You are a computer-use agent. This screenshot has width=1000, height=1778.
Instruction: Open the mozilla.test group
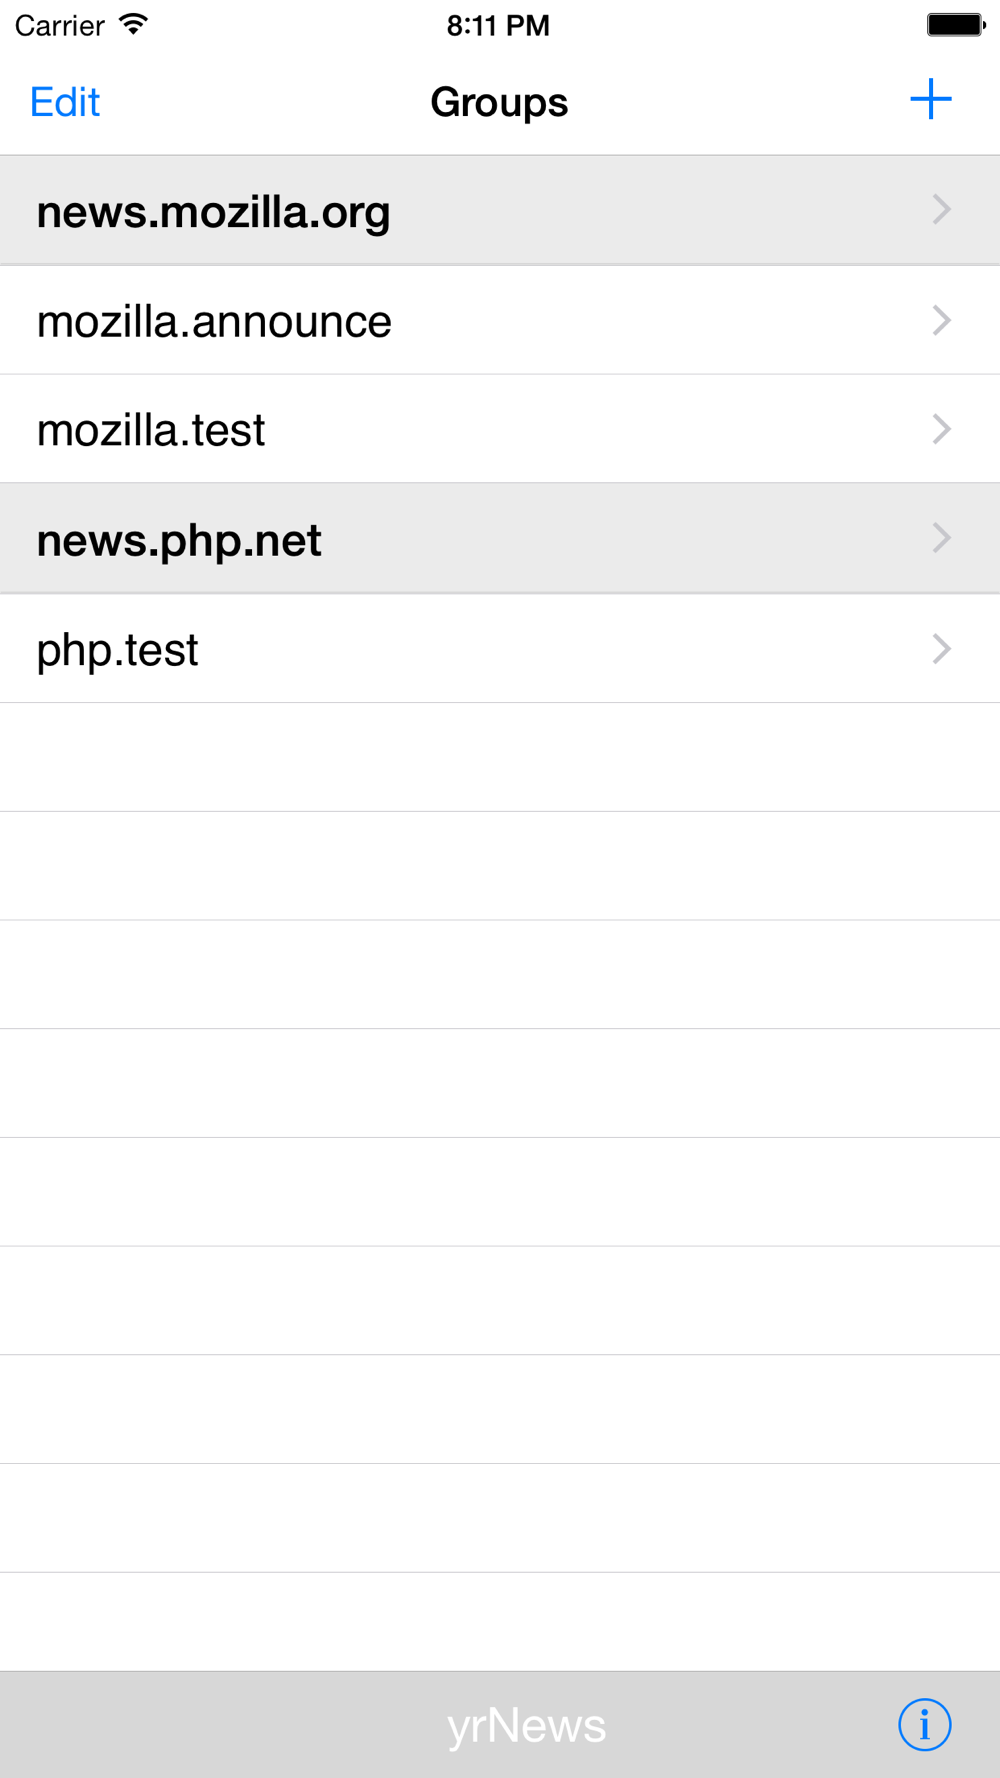(151, 430)
